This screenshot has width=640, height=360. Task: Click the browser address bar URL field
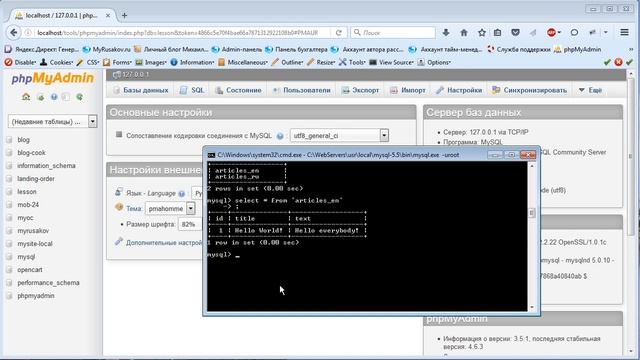(178, 33)
